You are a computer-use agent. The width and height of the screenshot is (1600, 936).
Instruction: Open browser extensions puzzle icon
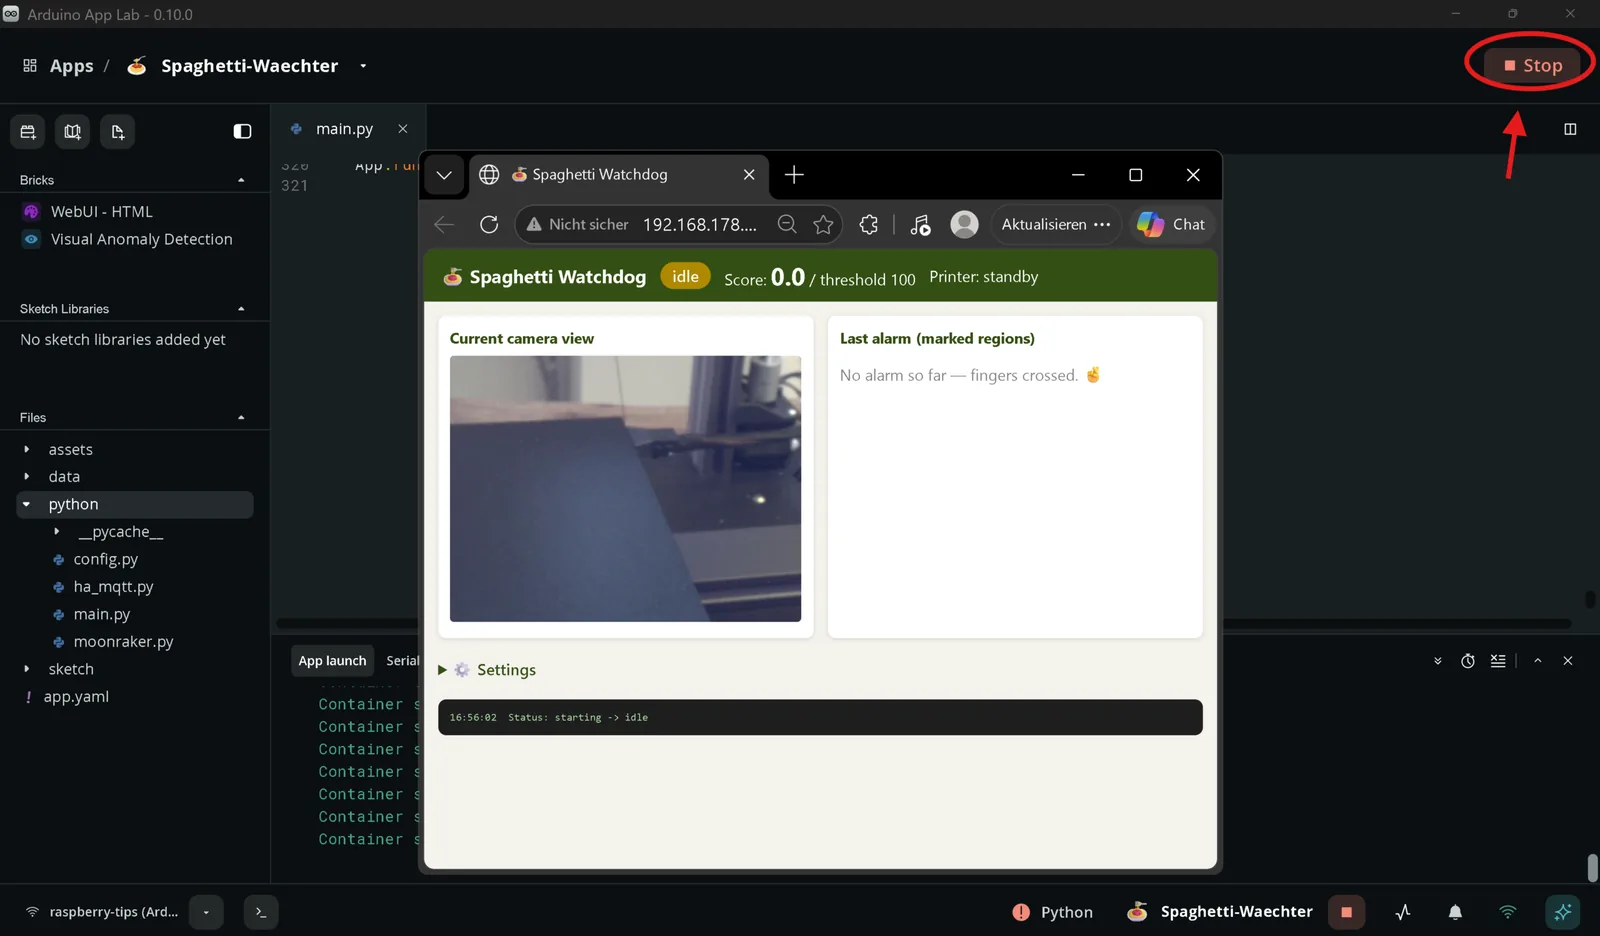point(869,225)
